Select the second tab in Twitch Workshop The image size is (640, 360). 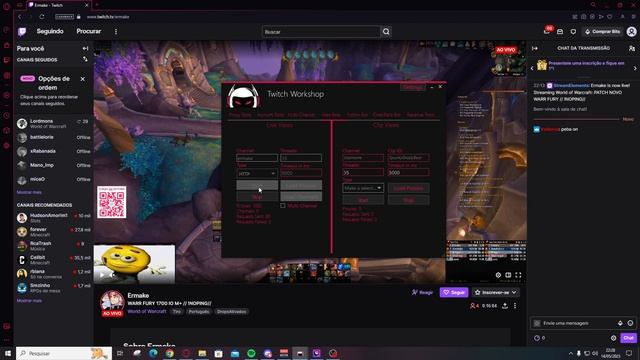click(x=270, y=115)
